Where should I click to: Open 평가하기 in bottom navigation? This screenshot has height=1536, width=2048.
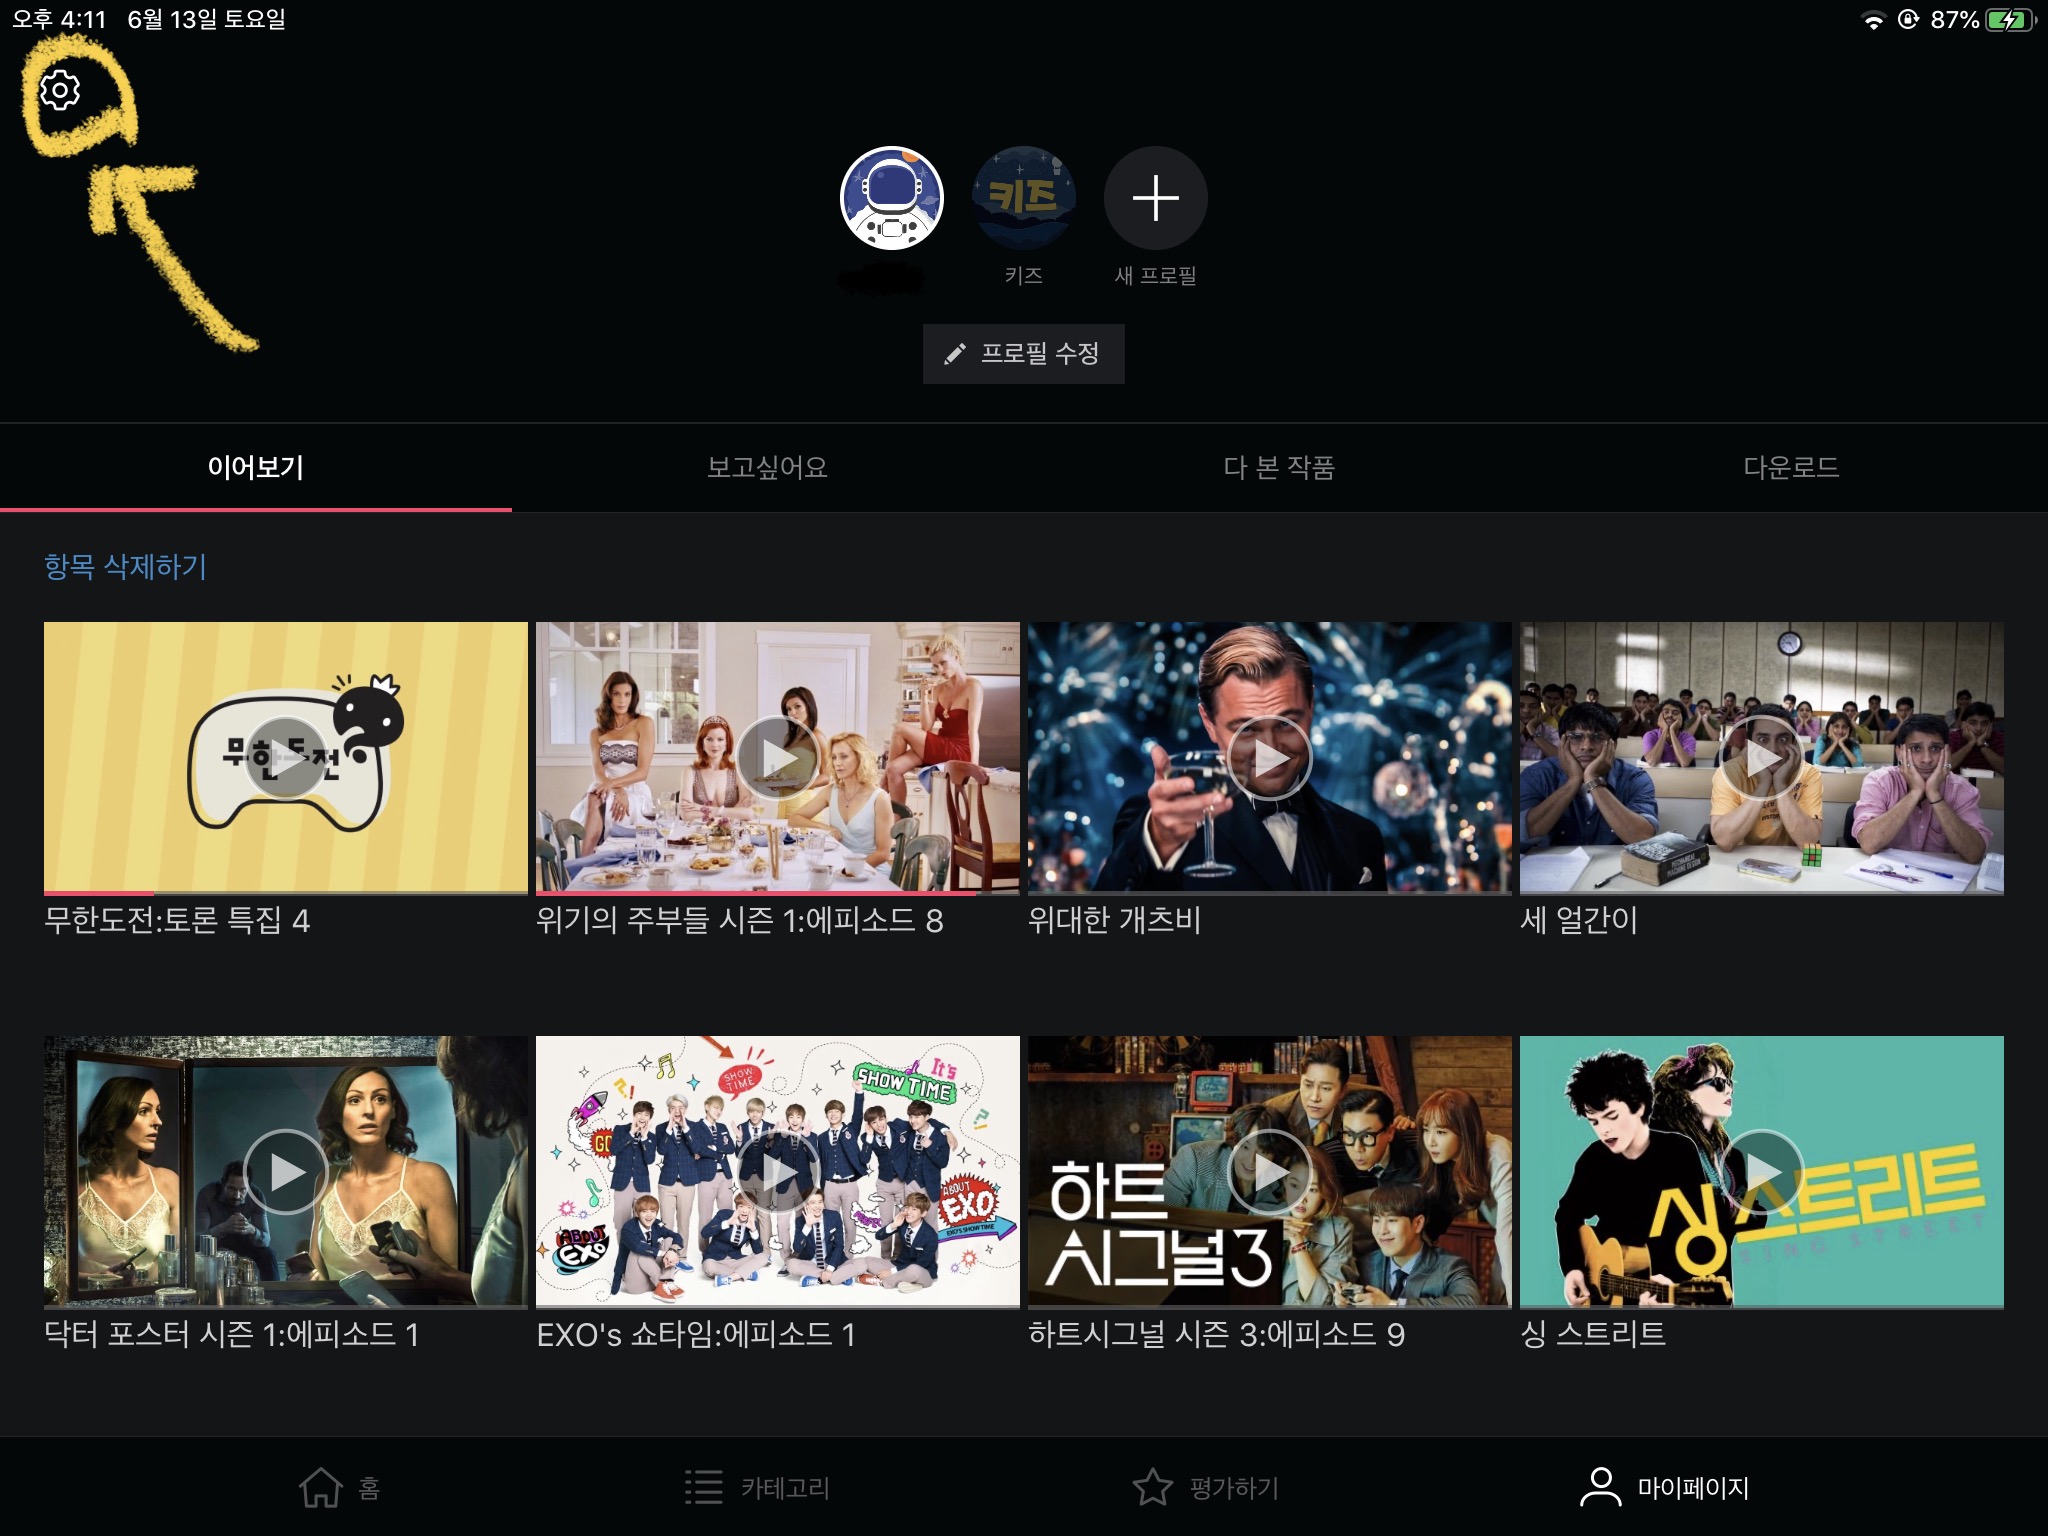tap(1206, 1487)
